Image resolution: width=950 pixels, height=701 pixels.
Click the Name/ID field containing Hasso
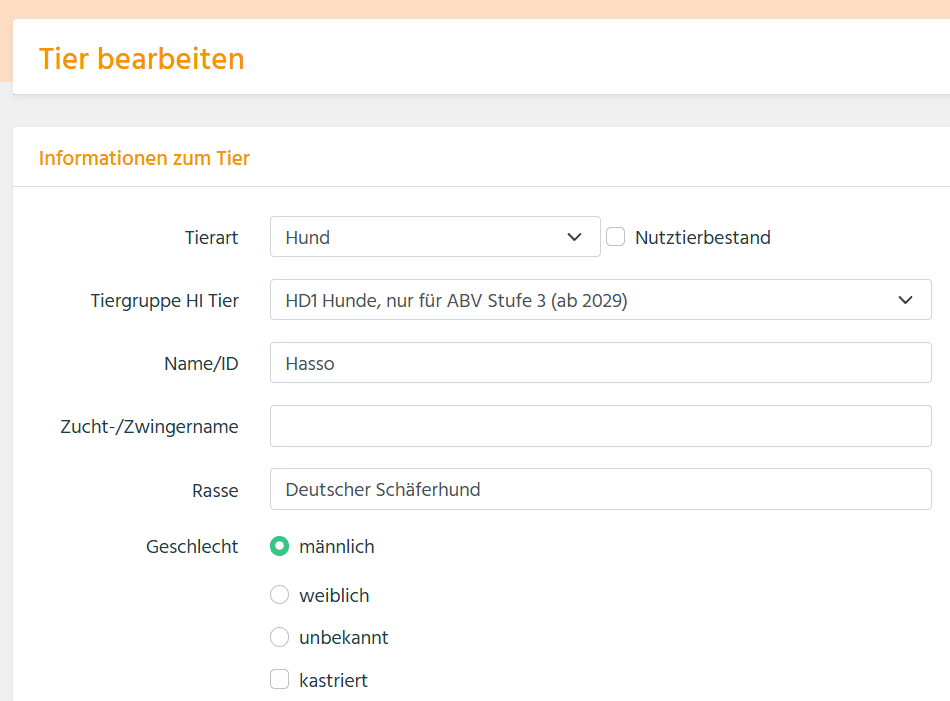[600, 363]
